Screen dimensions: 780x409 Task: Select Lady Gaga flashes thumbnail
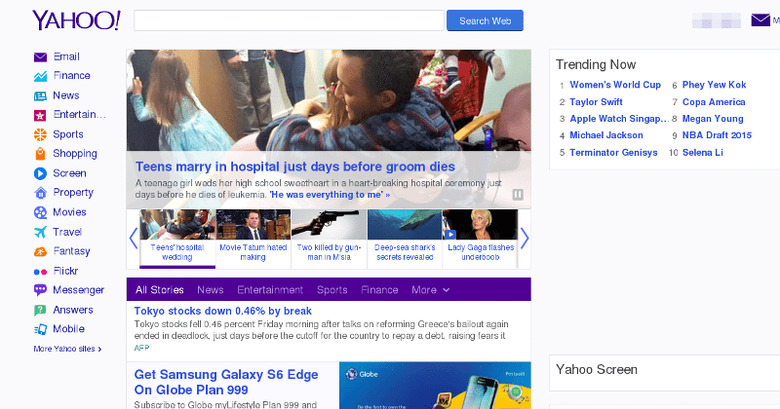pyautogui.click(x=480, y=238)
